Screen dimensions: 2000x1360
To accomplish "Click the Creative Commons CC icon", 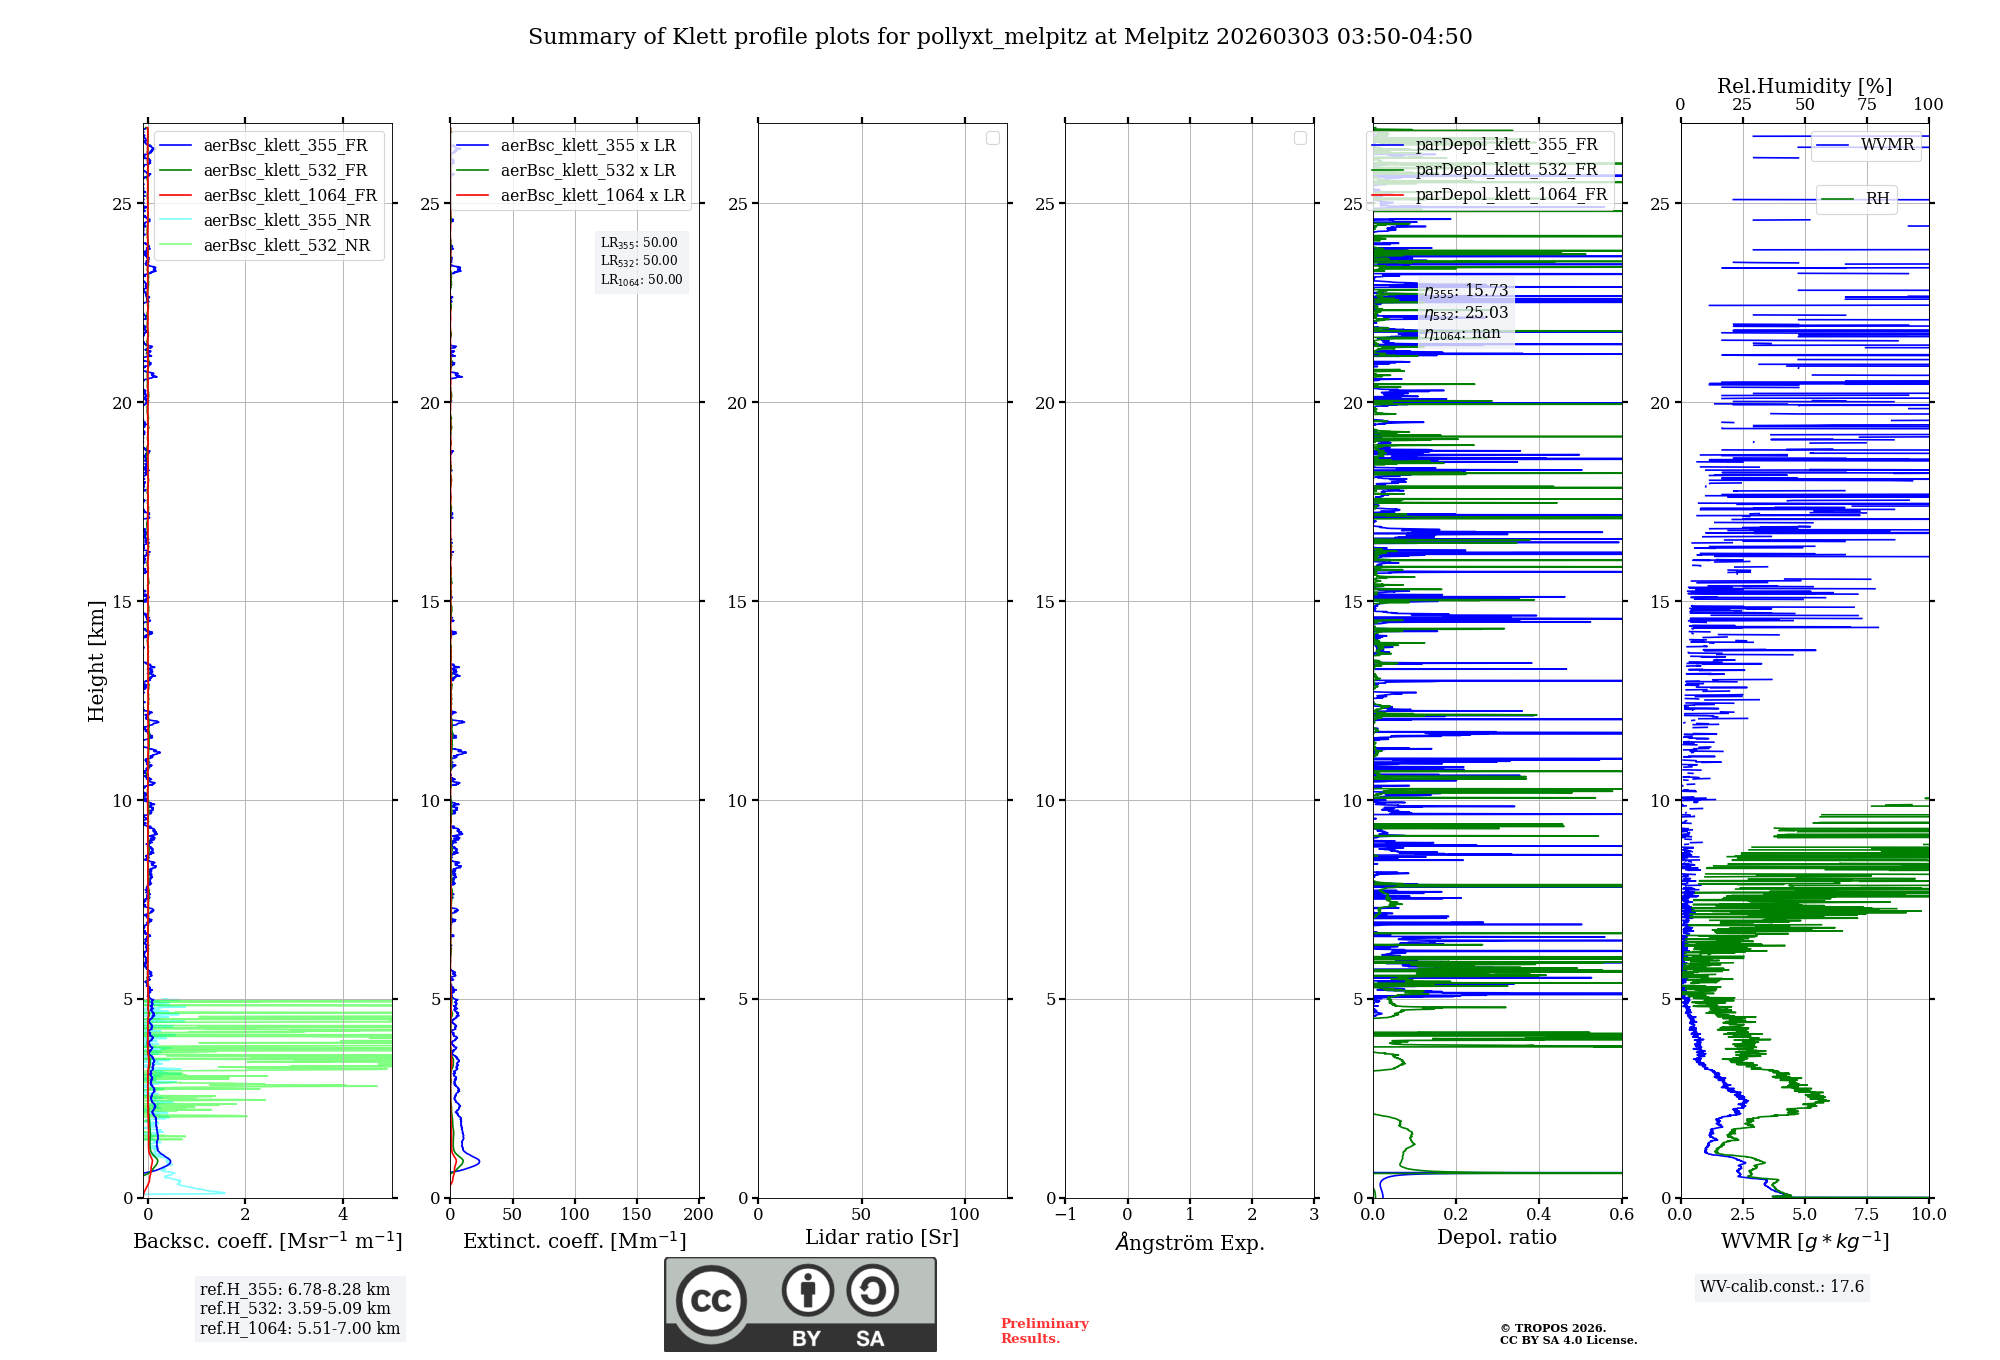I will pyautogui.click(x=711, y=1300).
